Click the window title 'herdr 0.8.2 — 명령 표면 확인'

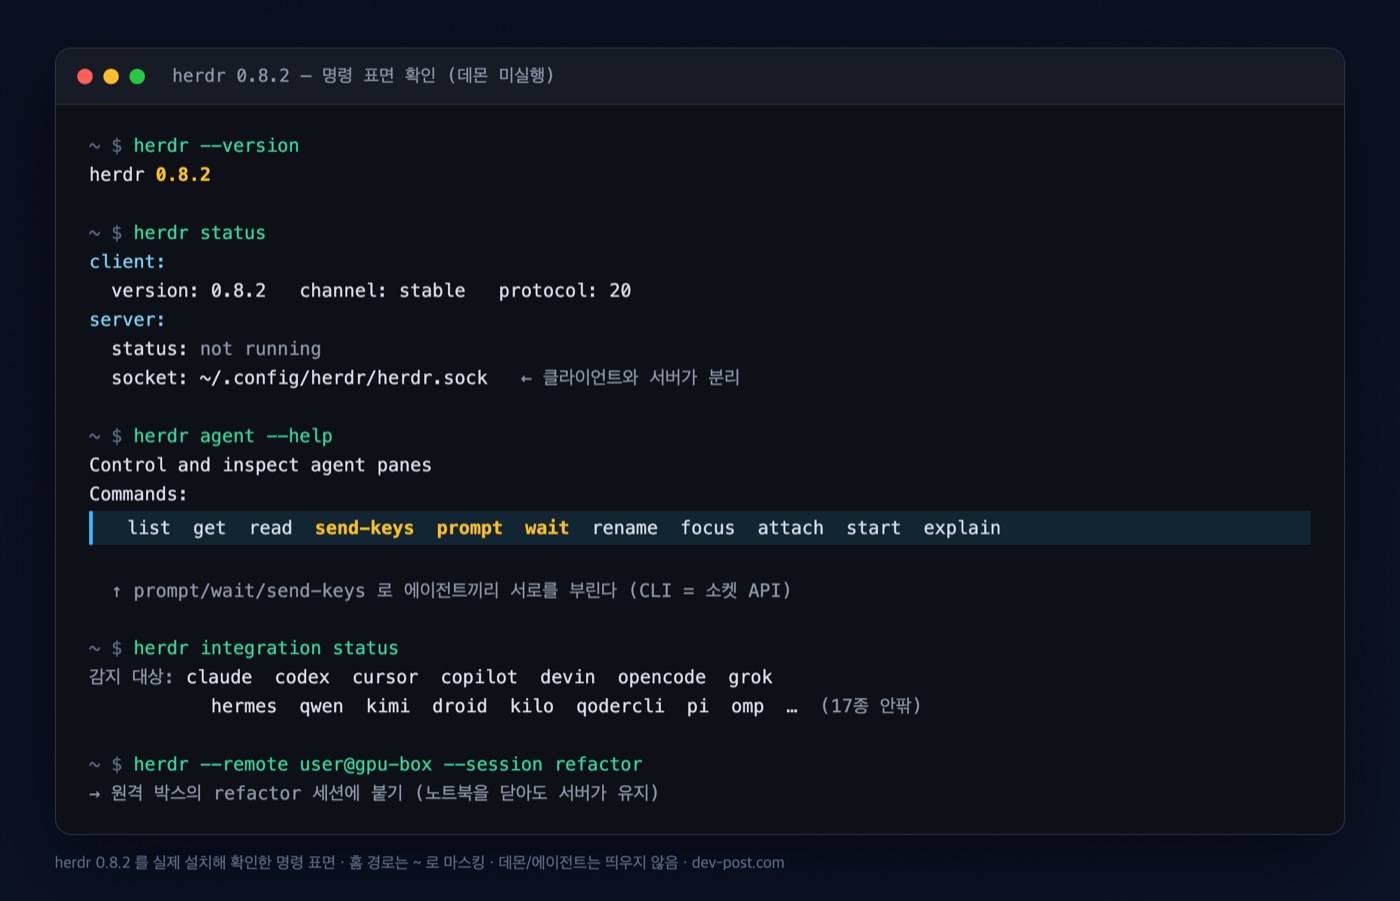pos(304,76)
